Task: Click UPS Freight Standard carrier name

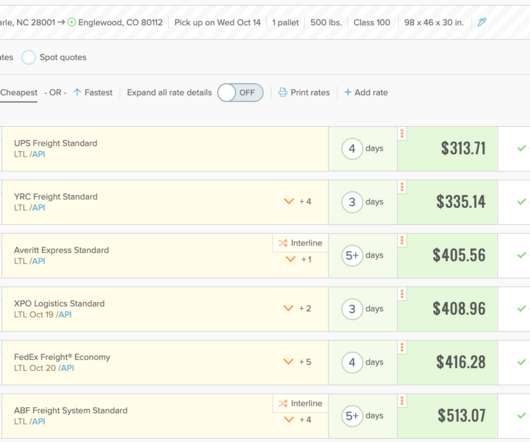Action: click(55, 143)
